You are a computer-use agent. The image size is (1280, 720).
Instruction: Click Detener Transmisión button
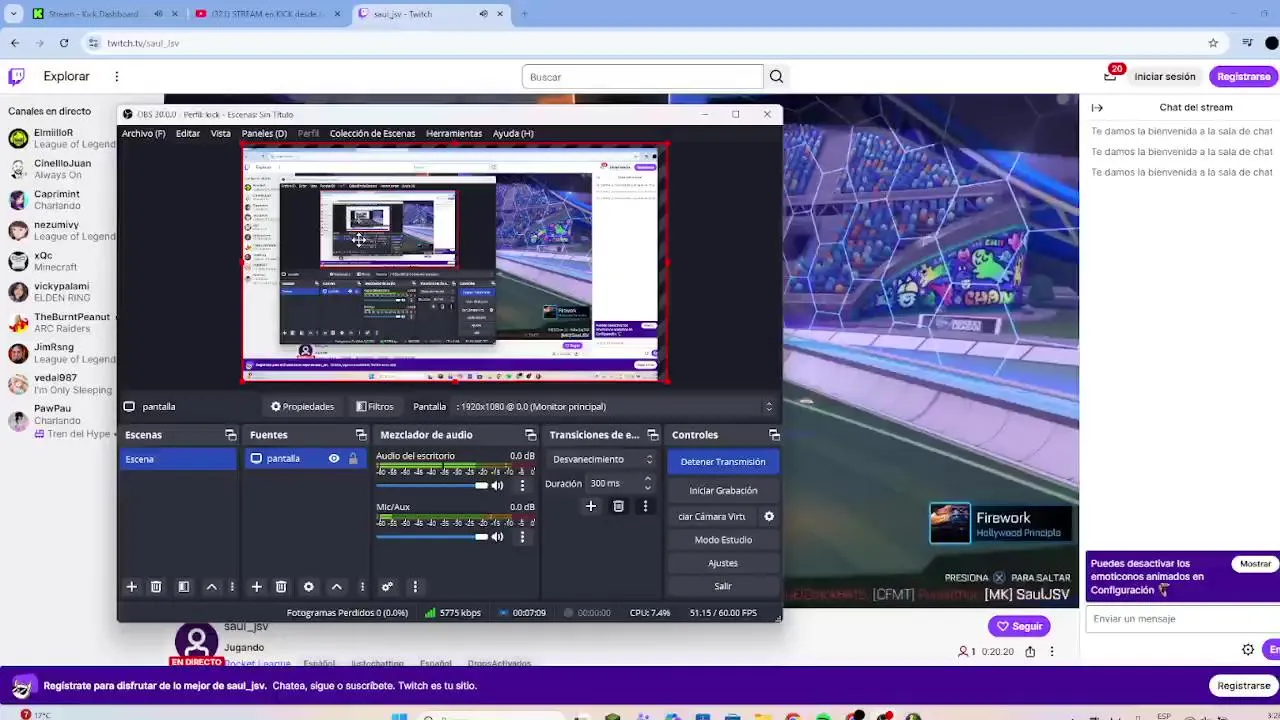point(723,462)
